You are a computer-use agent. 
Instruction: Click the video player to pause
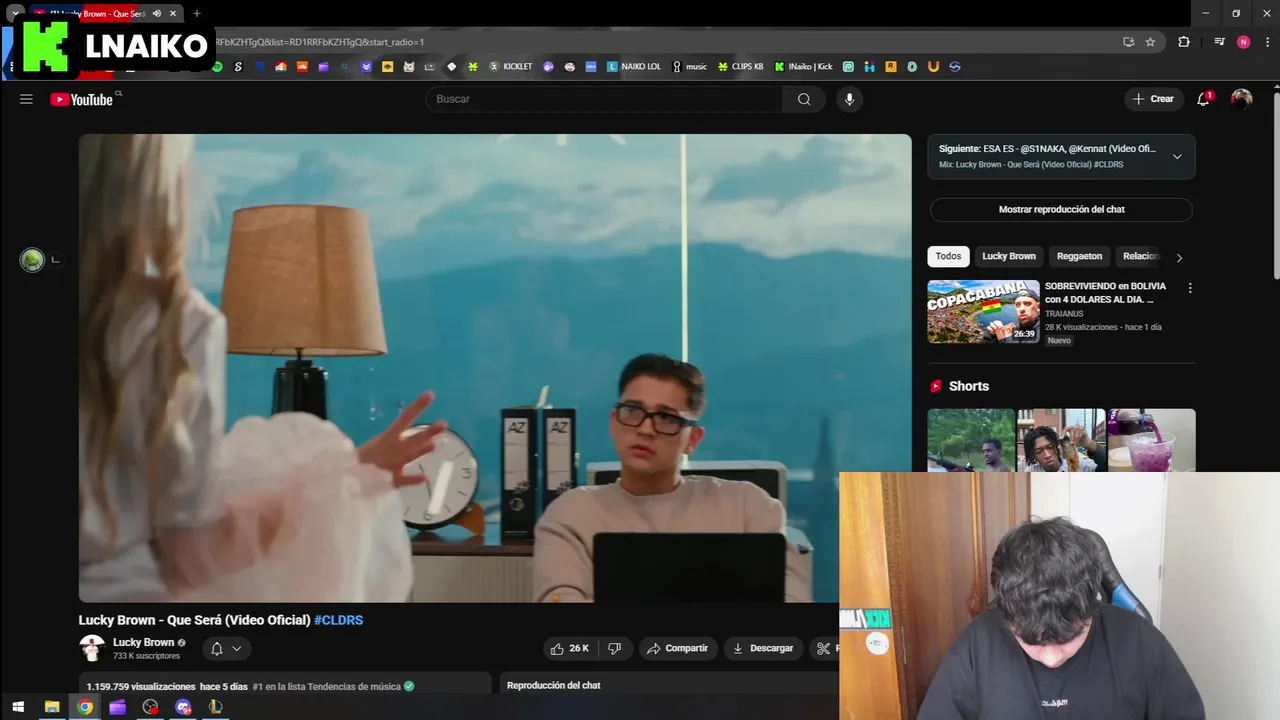(495, 368)
